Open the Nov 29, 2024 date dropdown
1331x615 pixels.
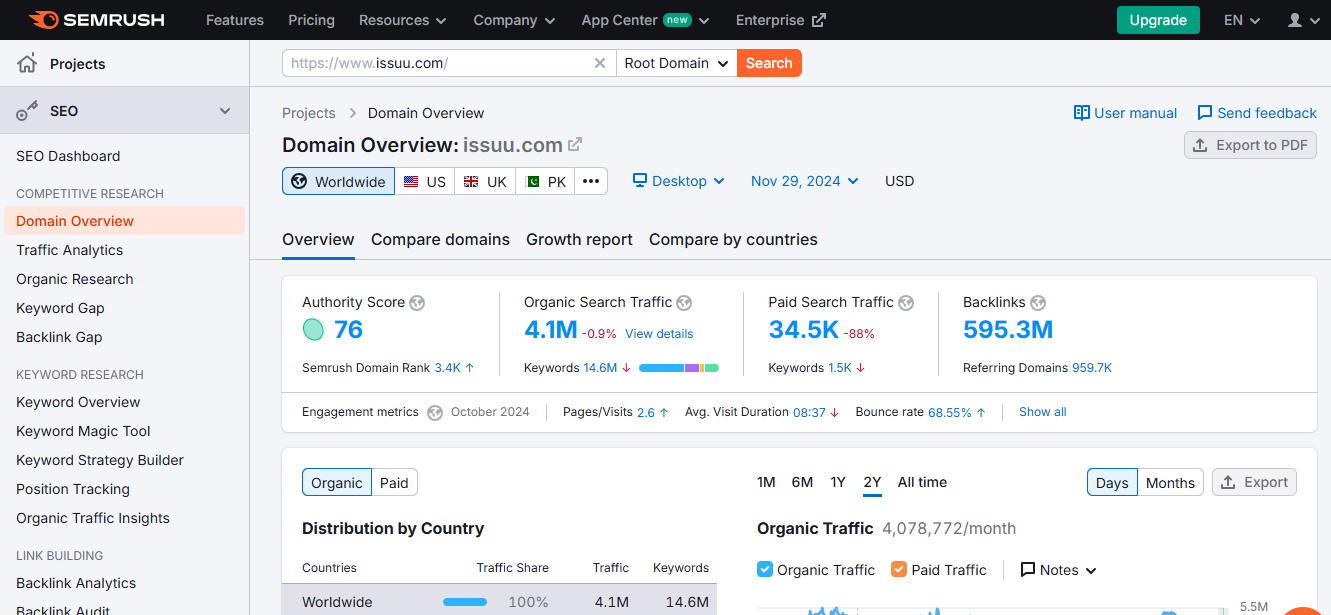[805, 181]
